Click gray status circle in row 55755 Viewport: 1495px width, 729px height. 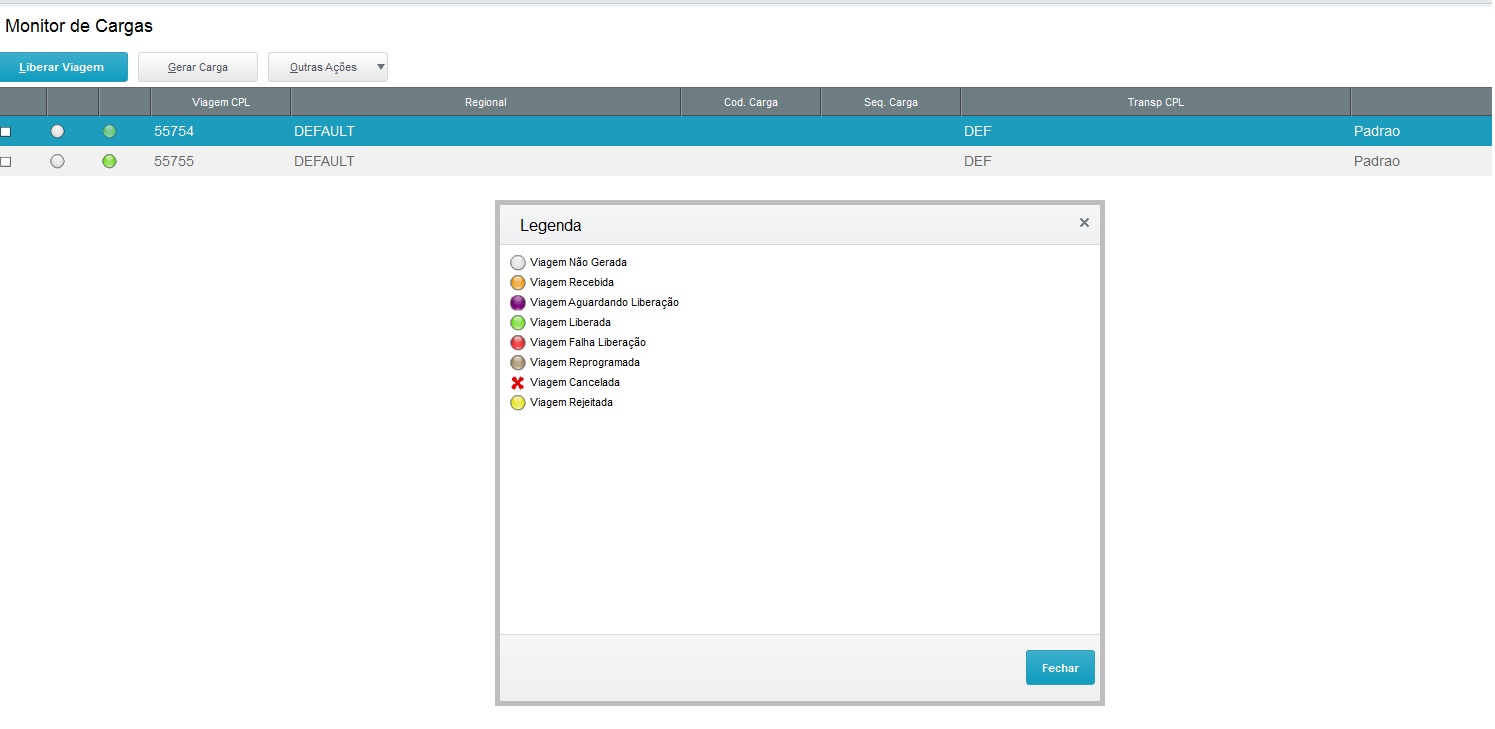point(57,161)
